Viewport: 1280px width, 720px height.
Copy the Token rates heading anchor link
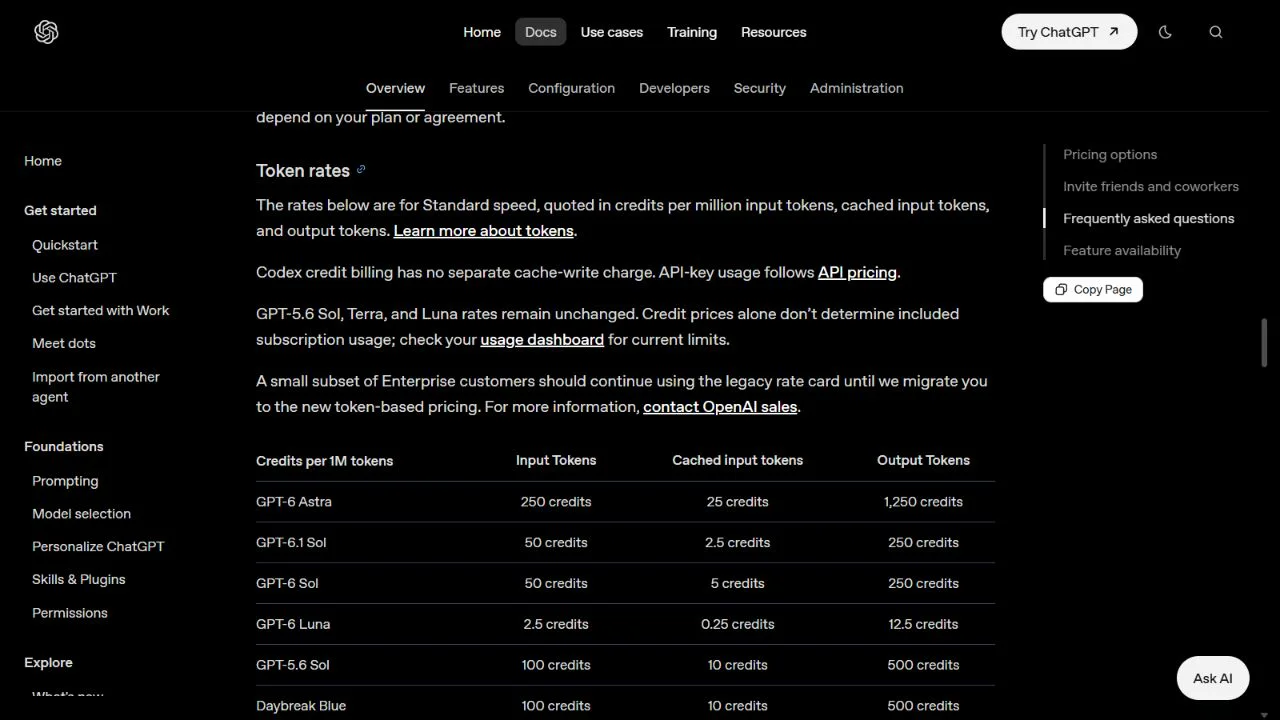361,170
